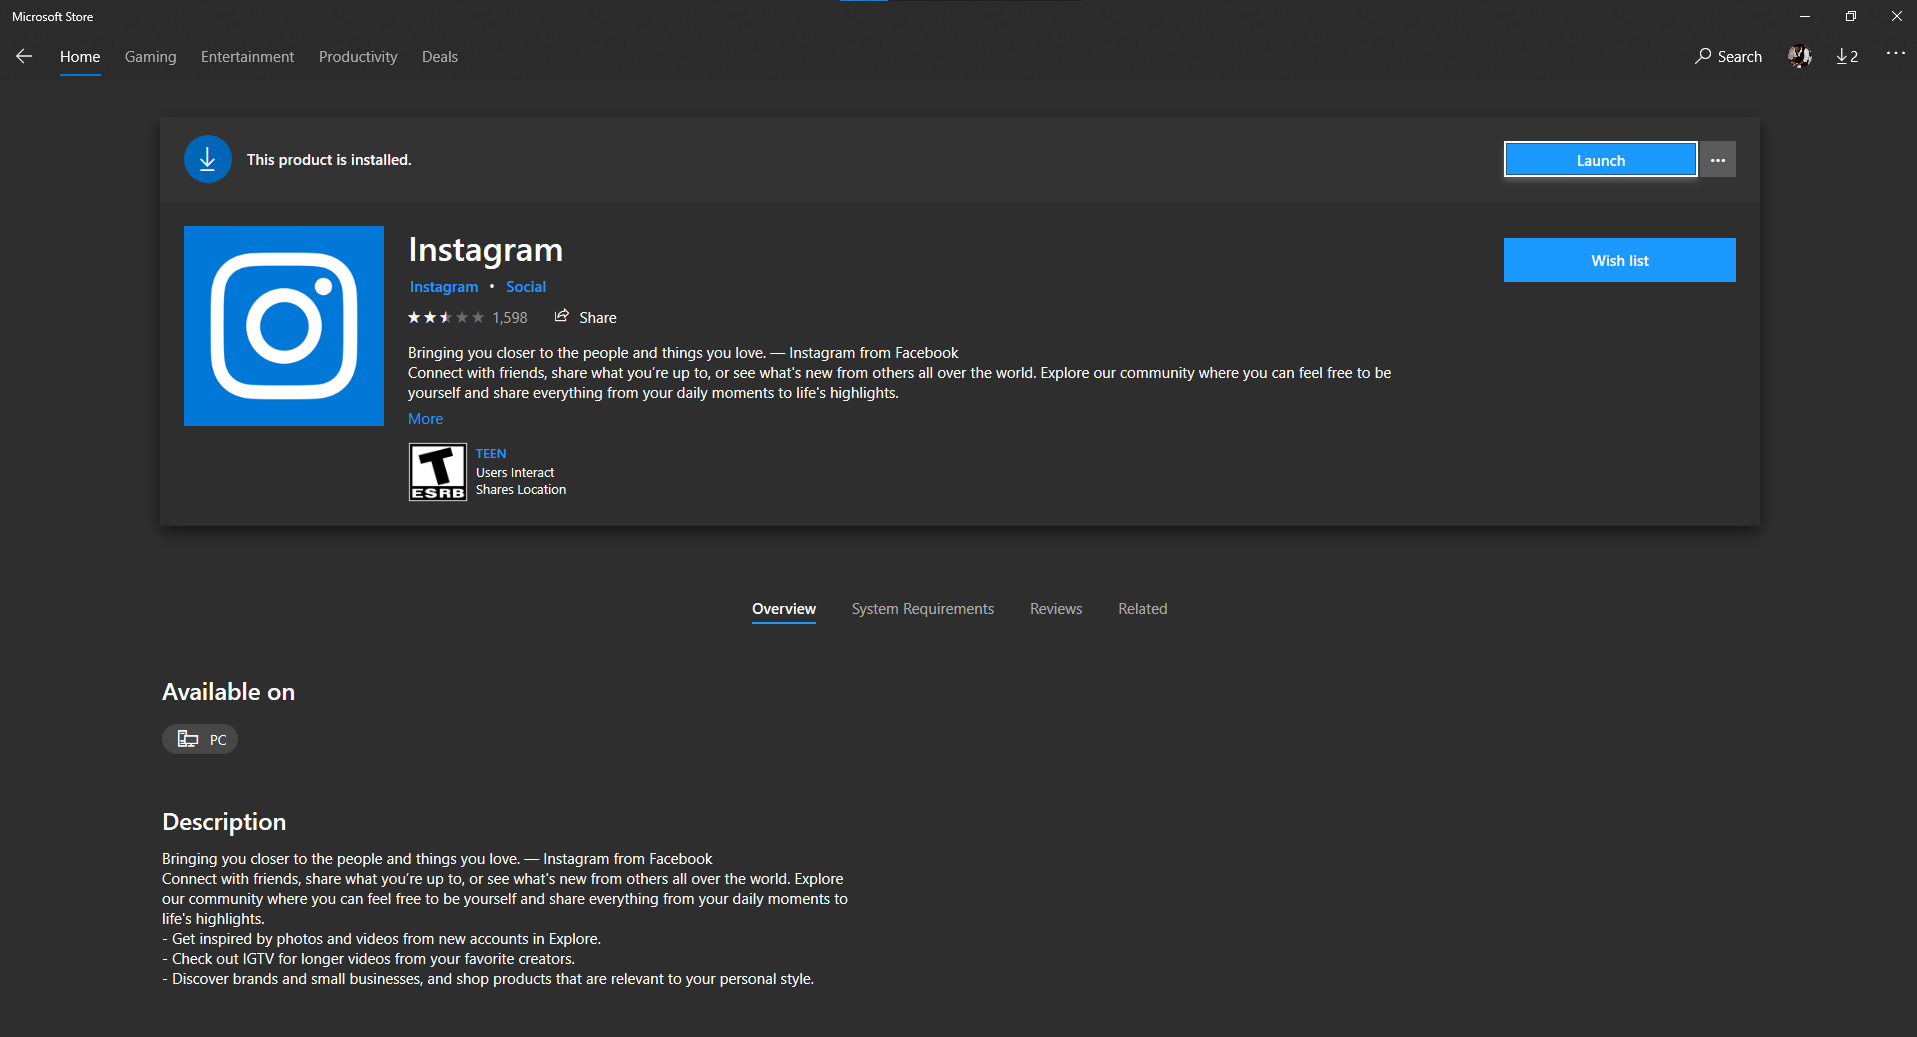
Task: Click the Instagram app logo image
Action: coord(284,326)
